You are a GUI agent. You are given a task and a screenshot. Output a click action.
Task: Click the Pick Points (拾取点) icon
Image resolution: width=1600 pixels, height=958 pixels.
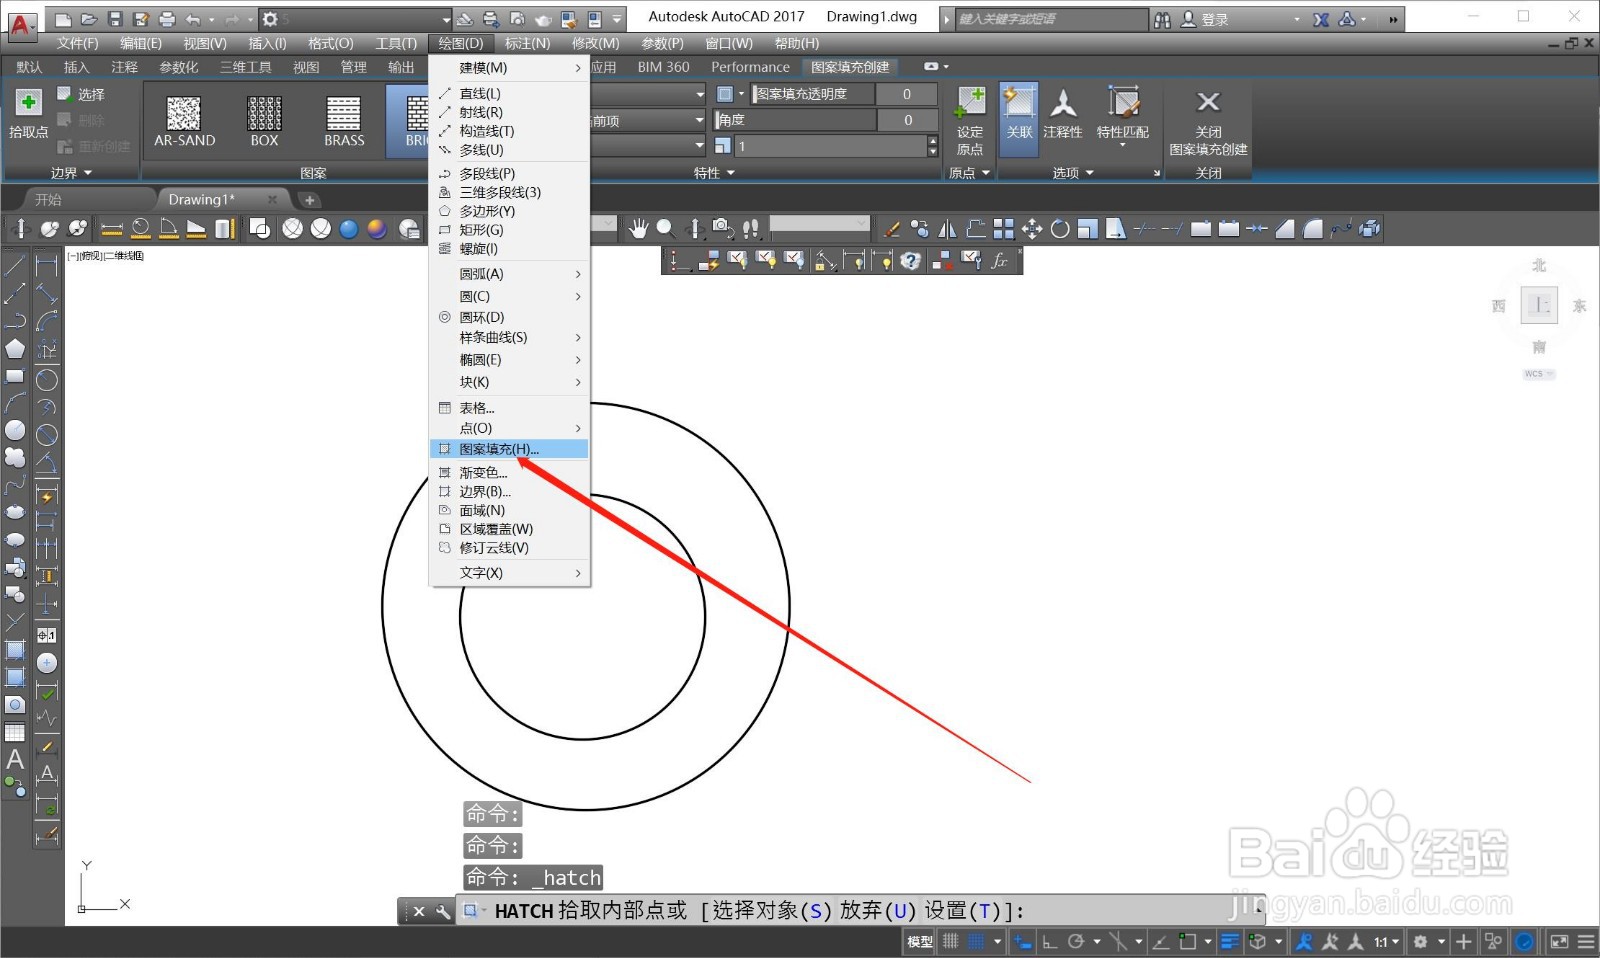point(28,103)
